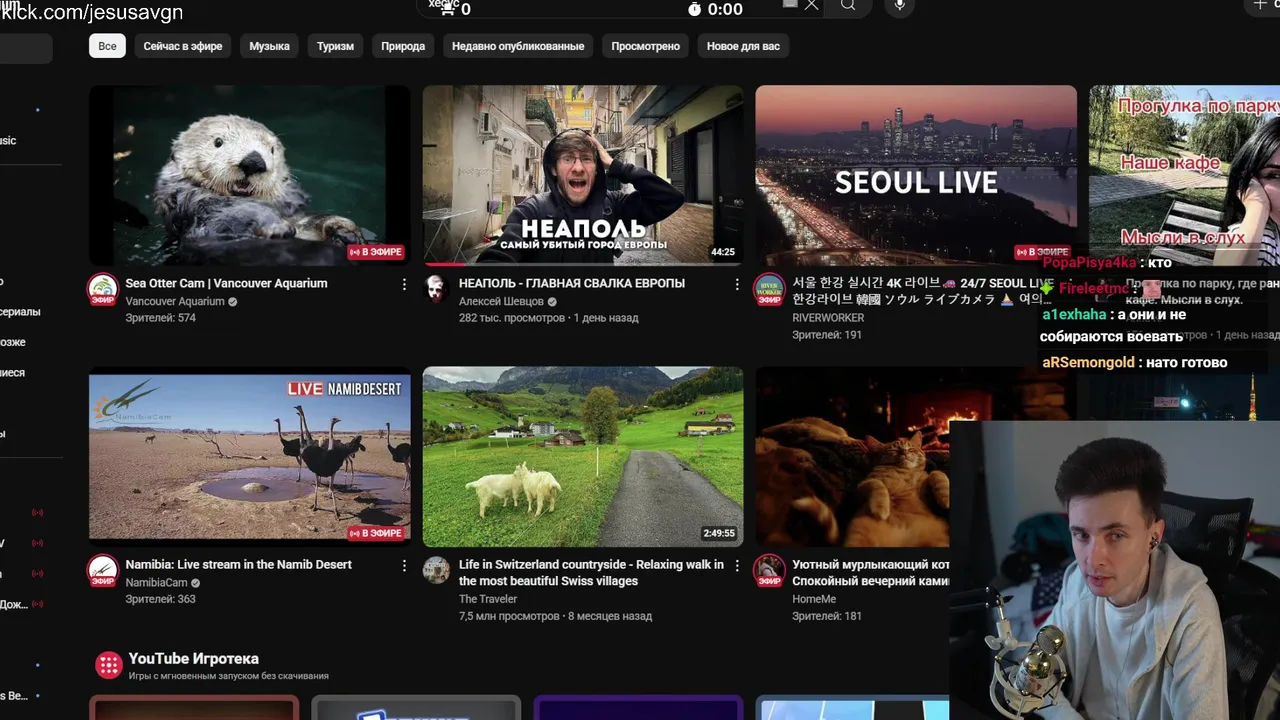Go to NamibiaCam channel name link
This screenshot has width=1280, height=720.
coord(156,582)
